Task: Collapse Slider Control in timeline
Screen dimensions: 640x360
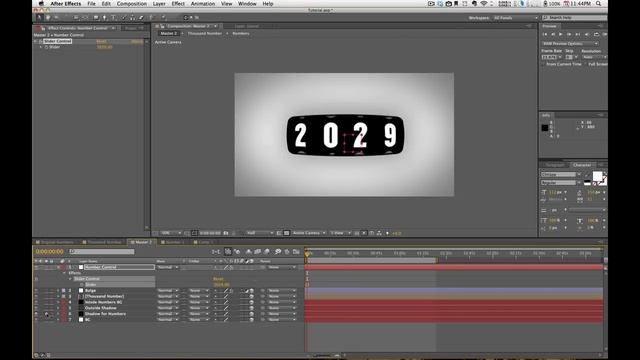Action: [70, 279]
